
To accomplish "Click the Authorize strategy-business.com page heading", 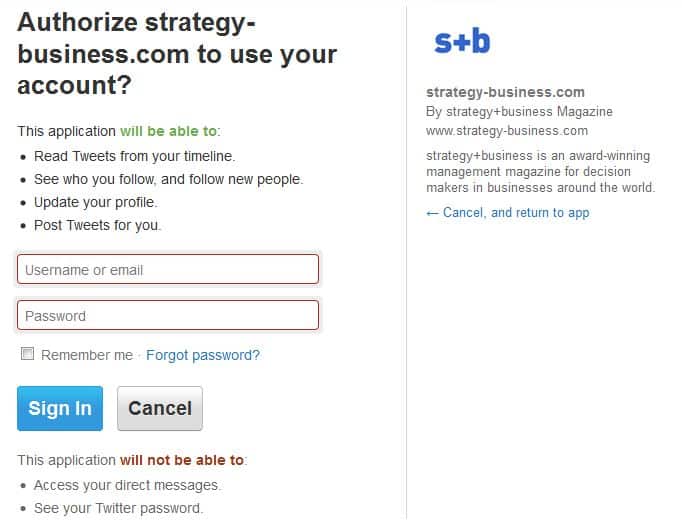I will (177, 53).
